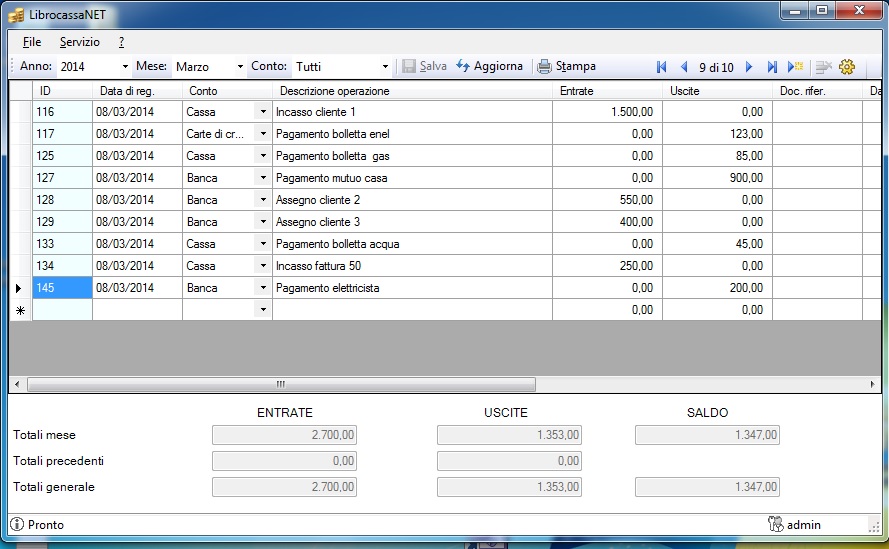Open settings with the gear icon
Viewport: 889px width, 549px height.
pyautogui.click(x=846, y=67)
